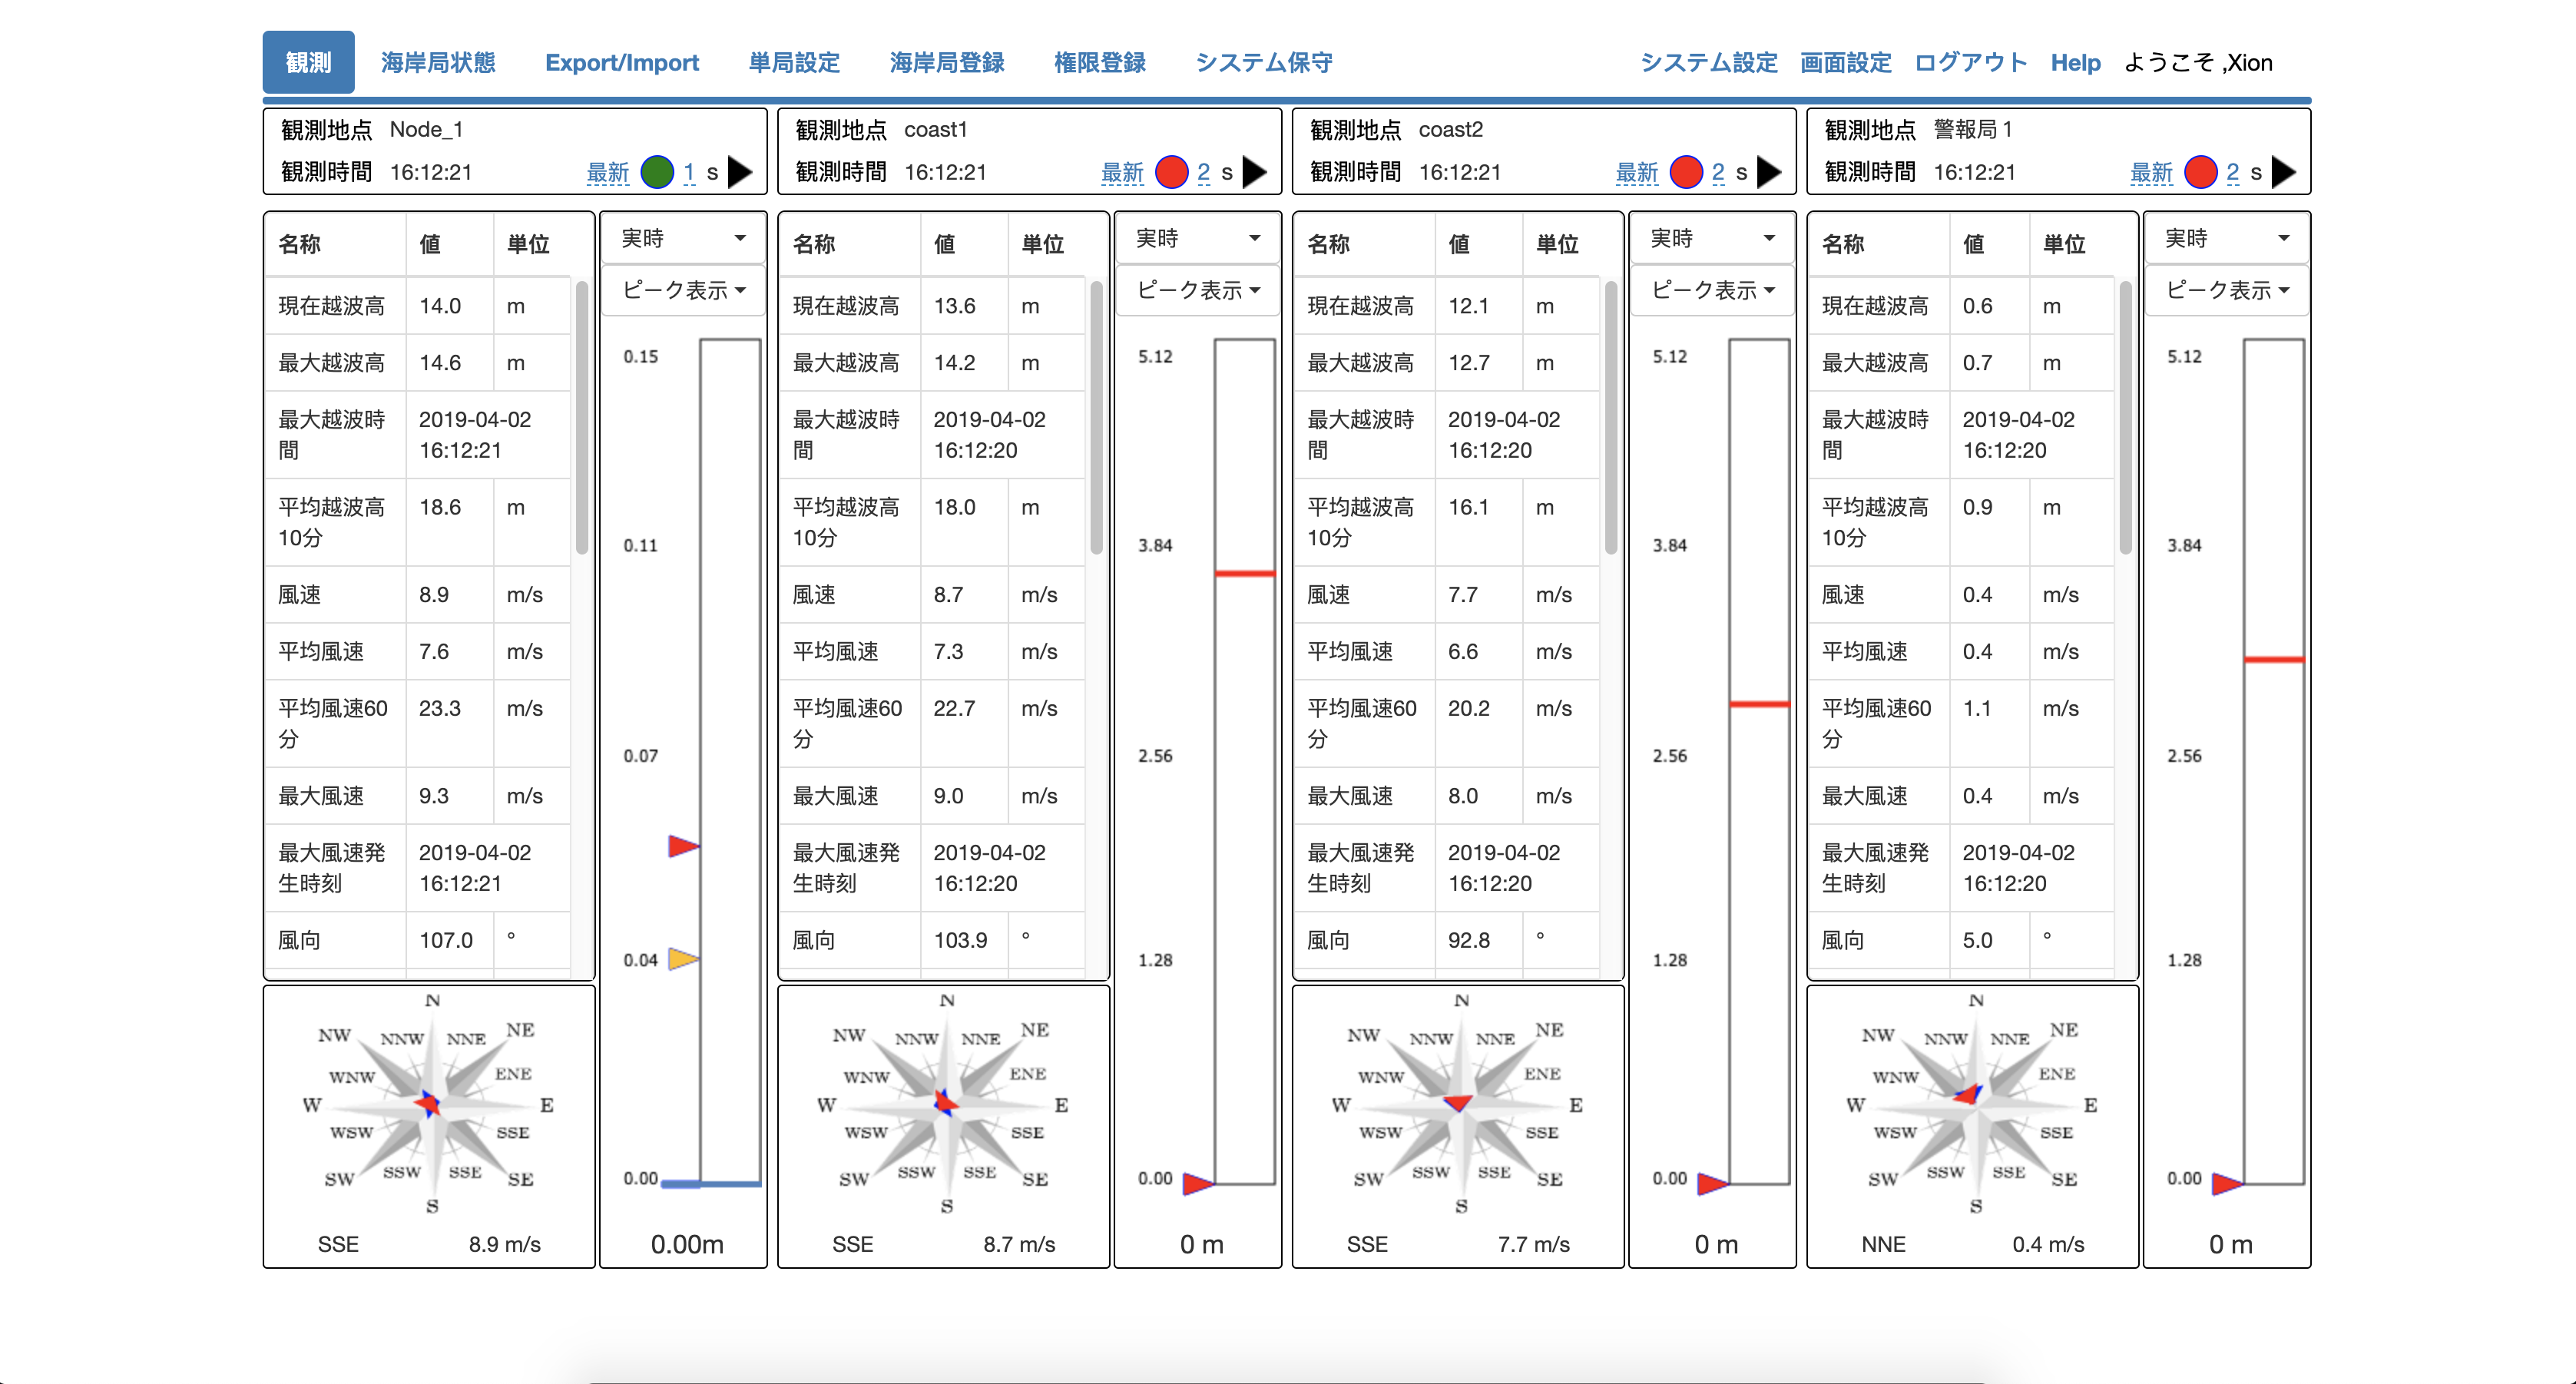The height and width of the screenshot is (1384, 2576).
Task: Click the play arrow for Node_1
Action: point(739,172)
